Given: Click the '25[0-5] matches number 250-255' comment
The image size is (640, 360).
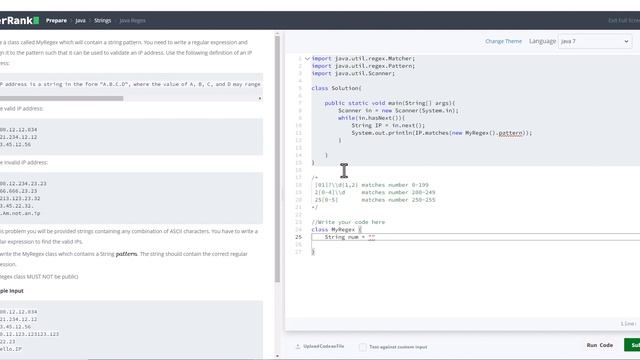Looking at the screenshot, I should point(375,200).
